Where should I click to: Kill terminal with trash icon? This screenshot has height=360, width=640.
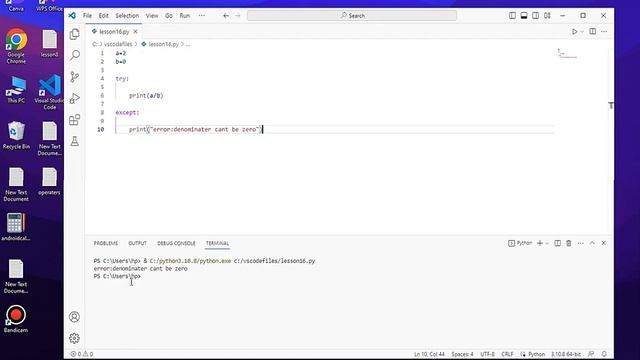(569, 243)
